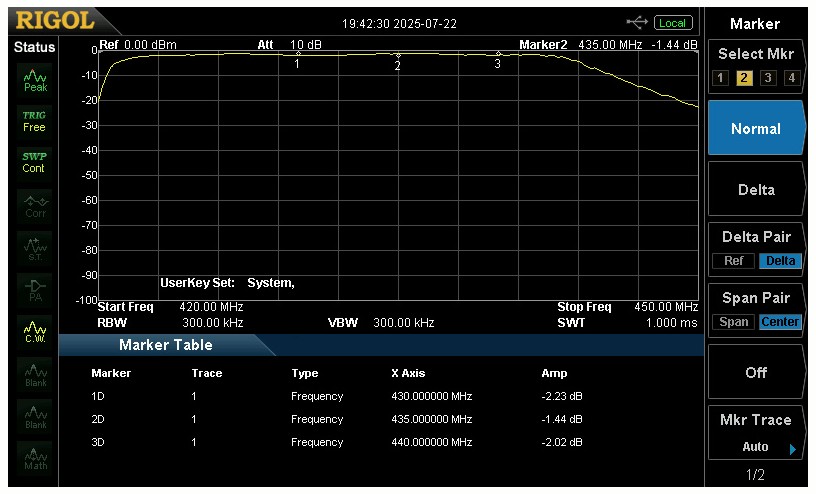Click the Peak detector status icon
The image size is (816, 494).
35,80
